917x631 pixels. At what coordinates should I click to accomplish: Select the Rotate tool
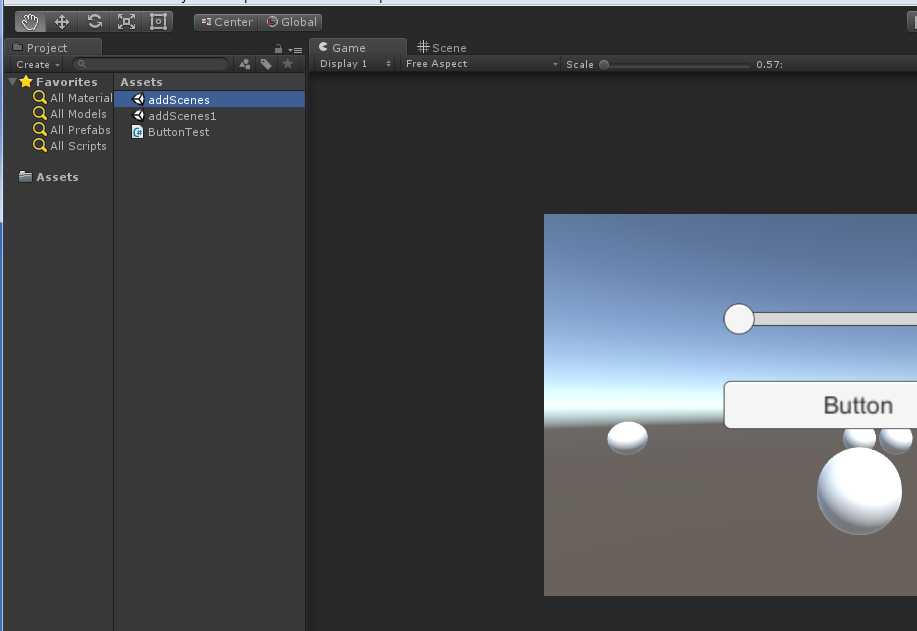click(94, 22)
